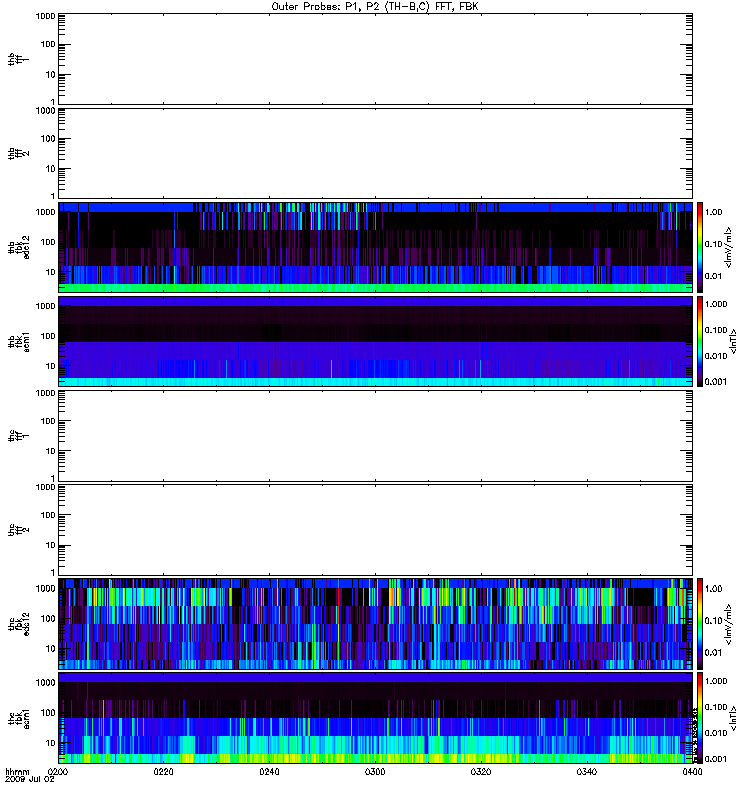The image size is (750, 800).
Task: Click the "100" y-tick of the thc fbk edc12 panel
Action: point(48,618)
